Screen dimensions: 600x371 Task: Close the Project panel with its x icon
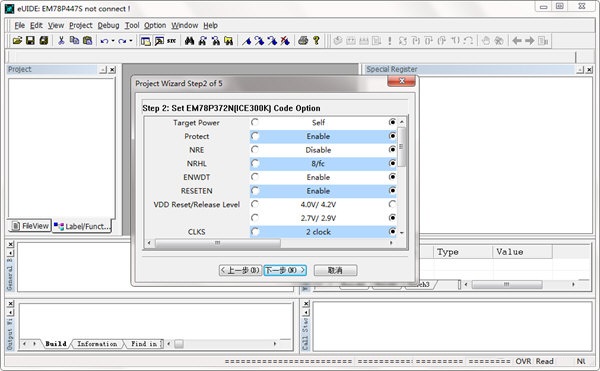click(x=112, y=70)
